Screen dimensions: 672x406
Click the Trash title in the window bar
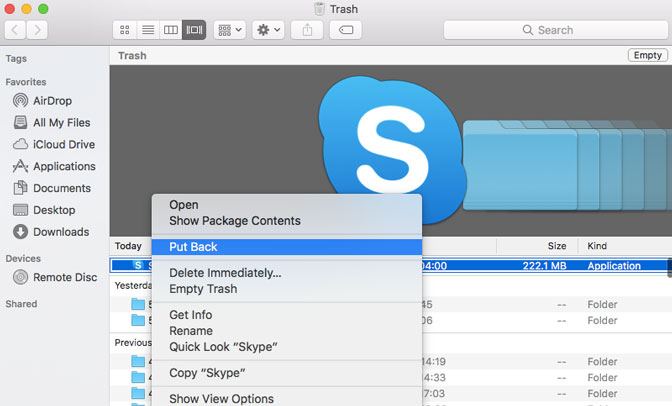[x=344, y=9]
